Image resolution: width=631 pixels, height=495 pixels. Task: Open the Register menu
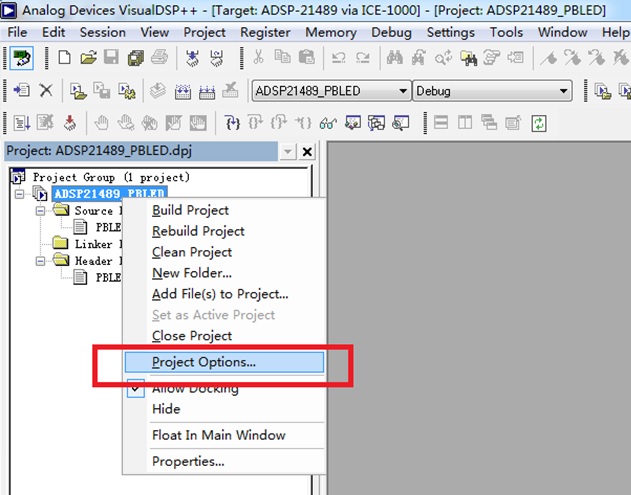pos(265,32)
